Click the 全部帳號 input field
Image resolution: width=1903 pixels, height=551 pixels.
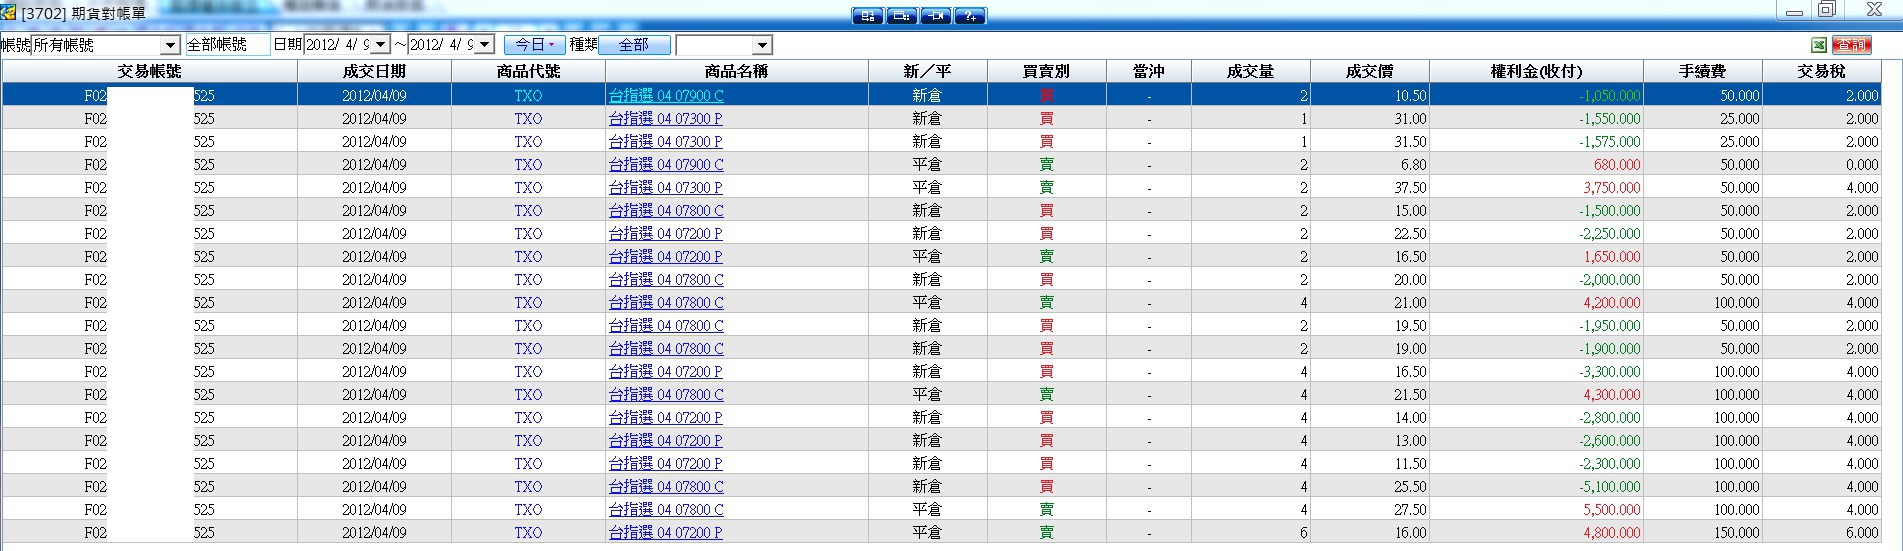coord(227,45)
